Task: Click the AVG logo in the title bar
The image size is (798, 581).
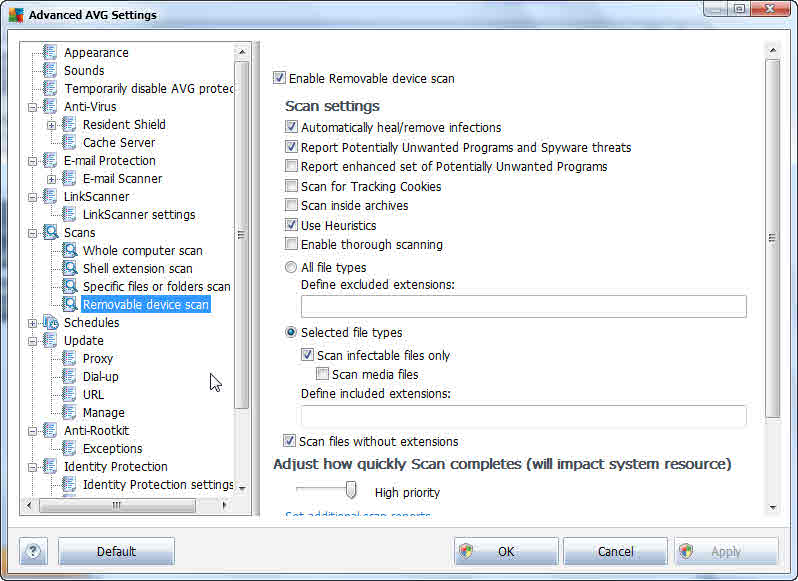Action: coord(16,15)
